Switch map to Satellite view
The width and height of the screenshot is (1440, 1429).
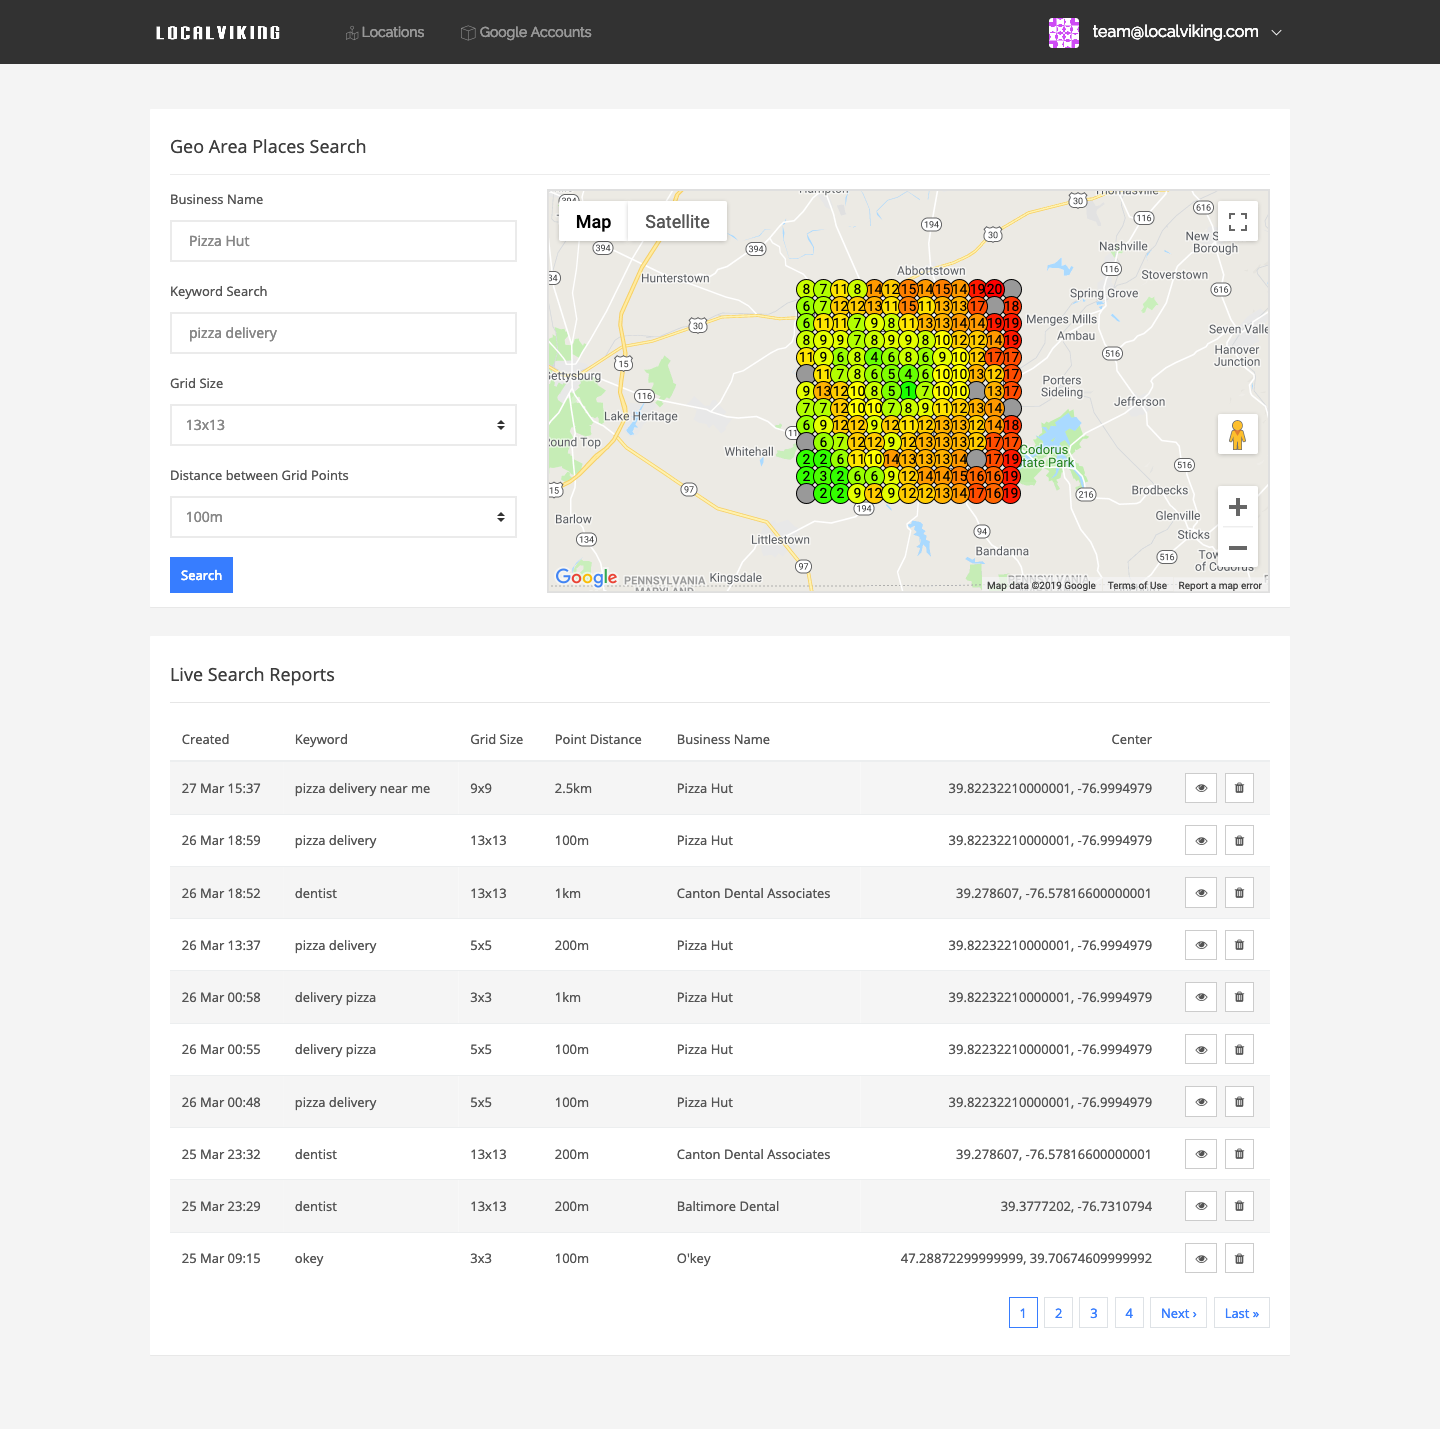[677, 222]
